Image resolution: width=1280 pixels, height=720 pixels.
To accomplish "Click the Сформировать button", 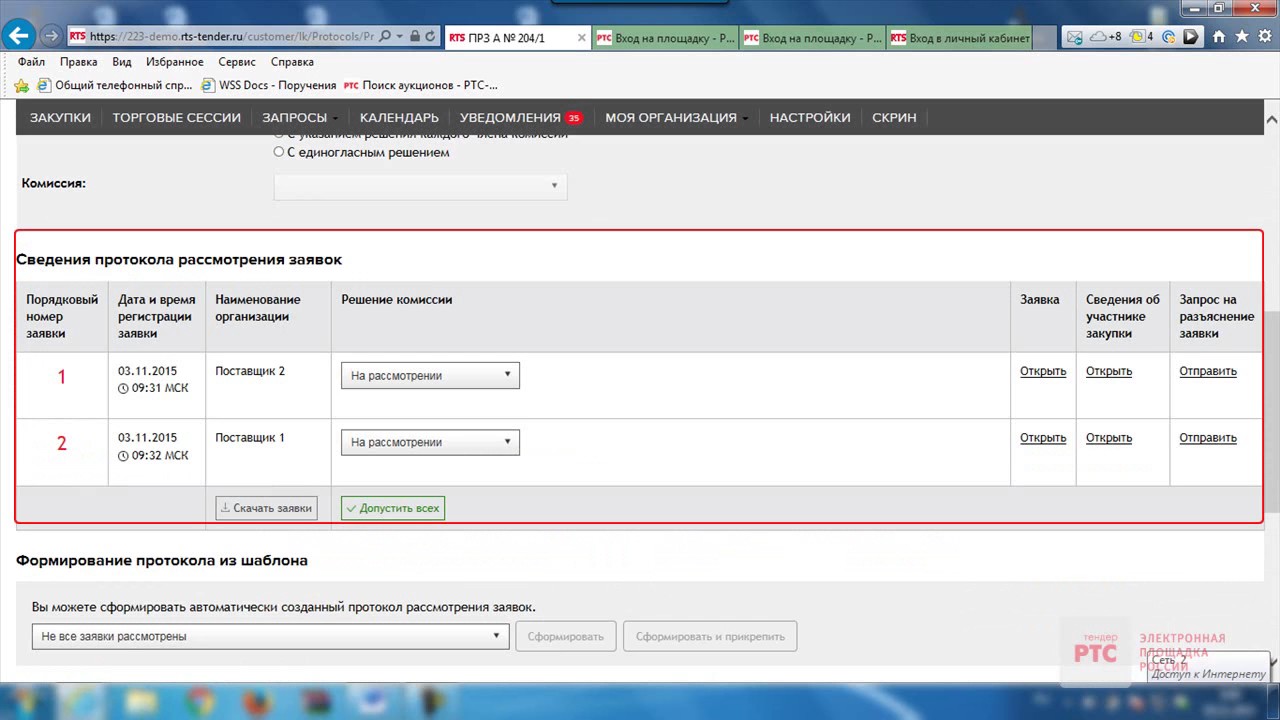I will coord(566,636).
